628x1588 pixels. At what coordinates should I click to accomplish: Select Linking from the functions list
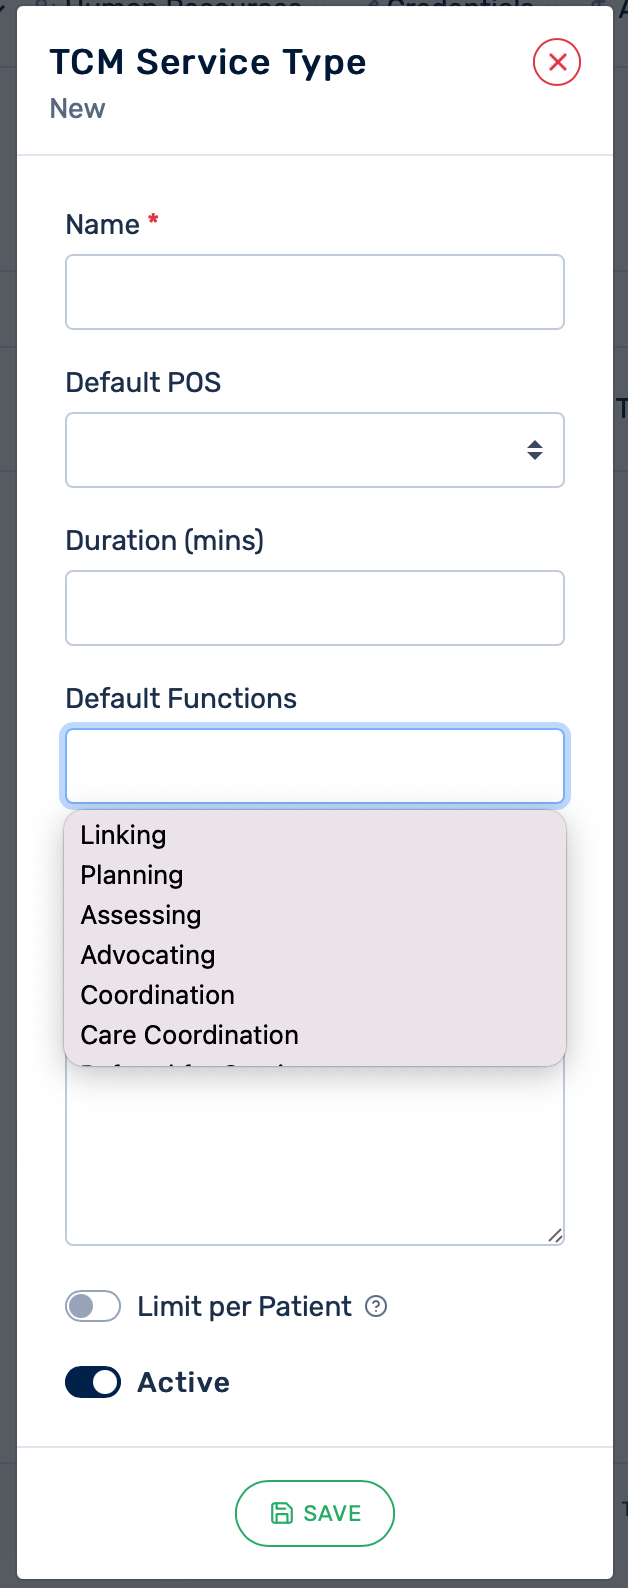pyautogui.click(x=124, y=835)
